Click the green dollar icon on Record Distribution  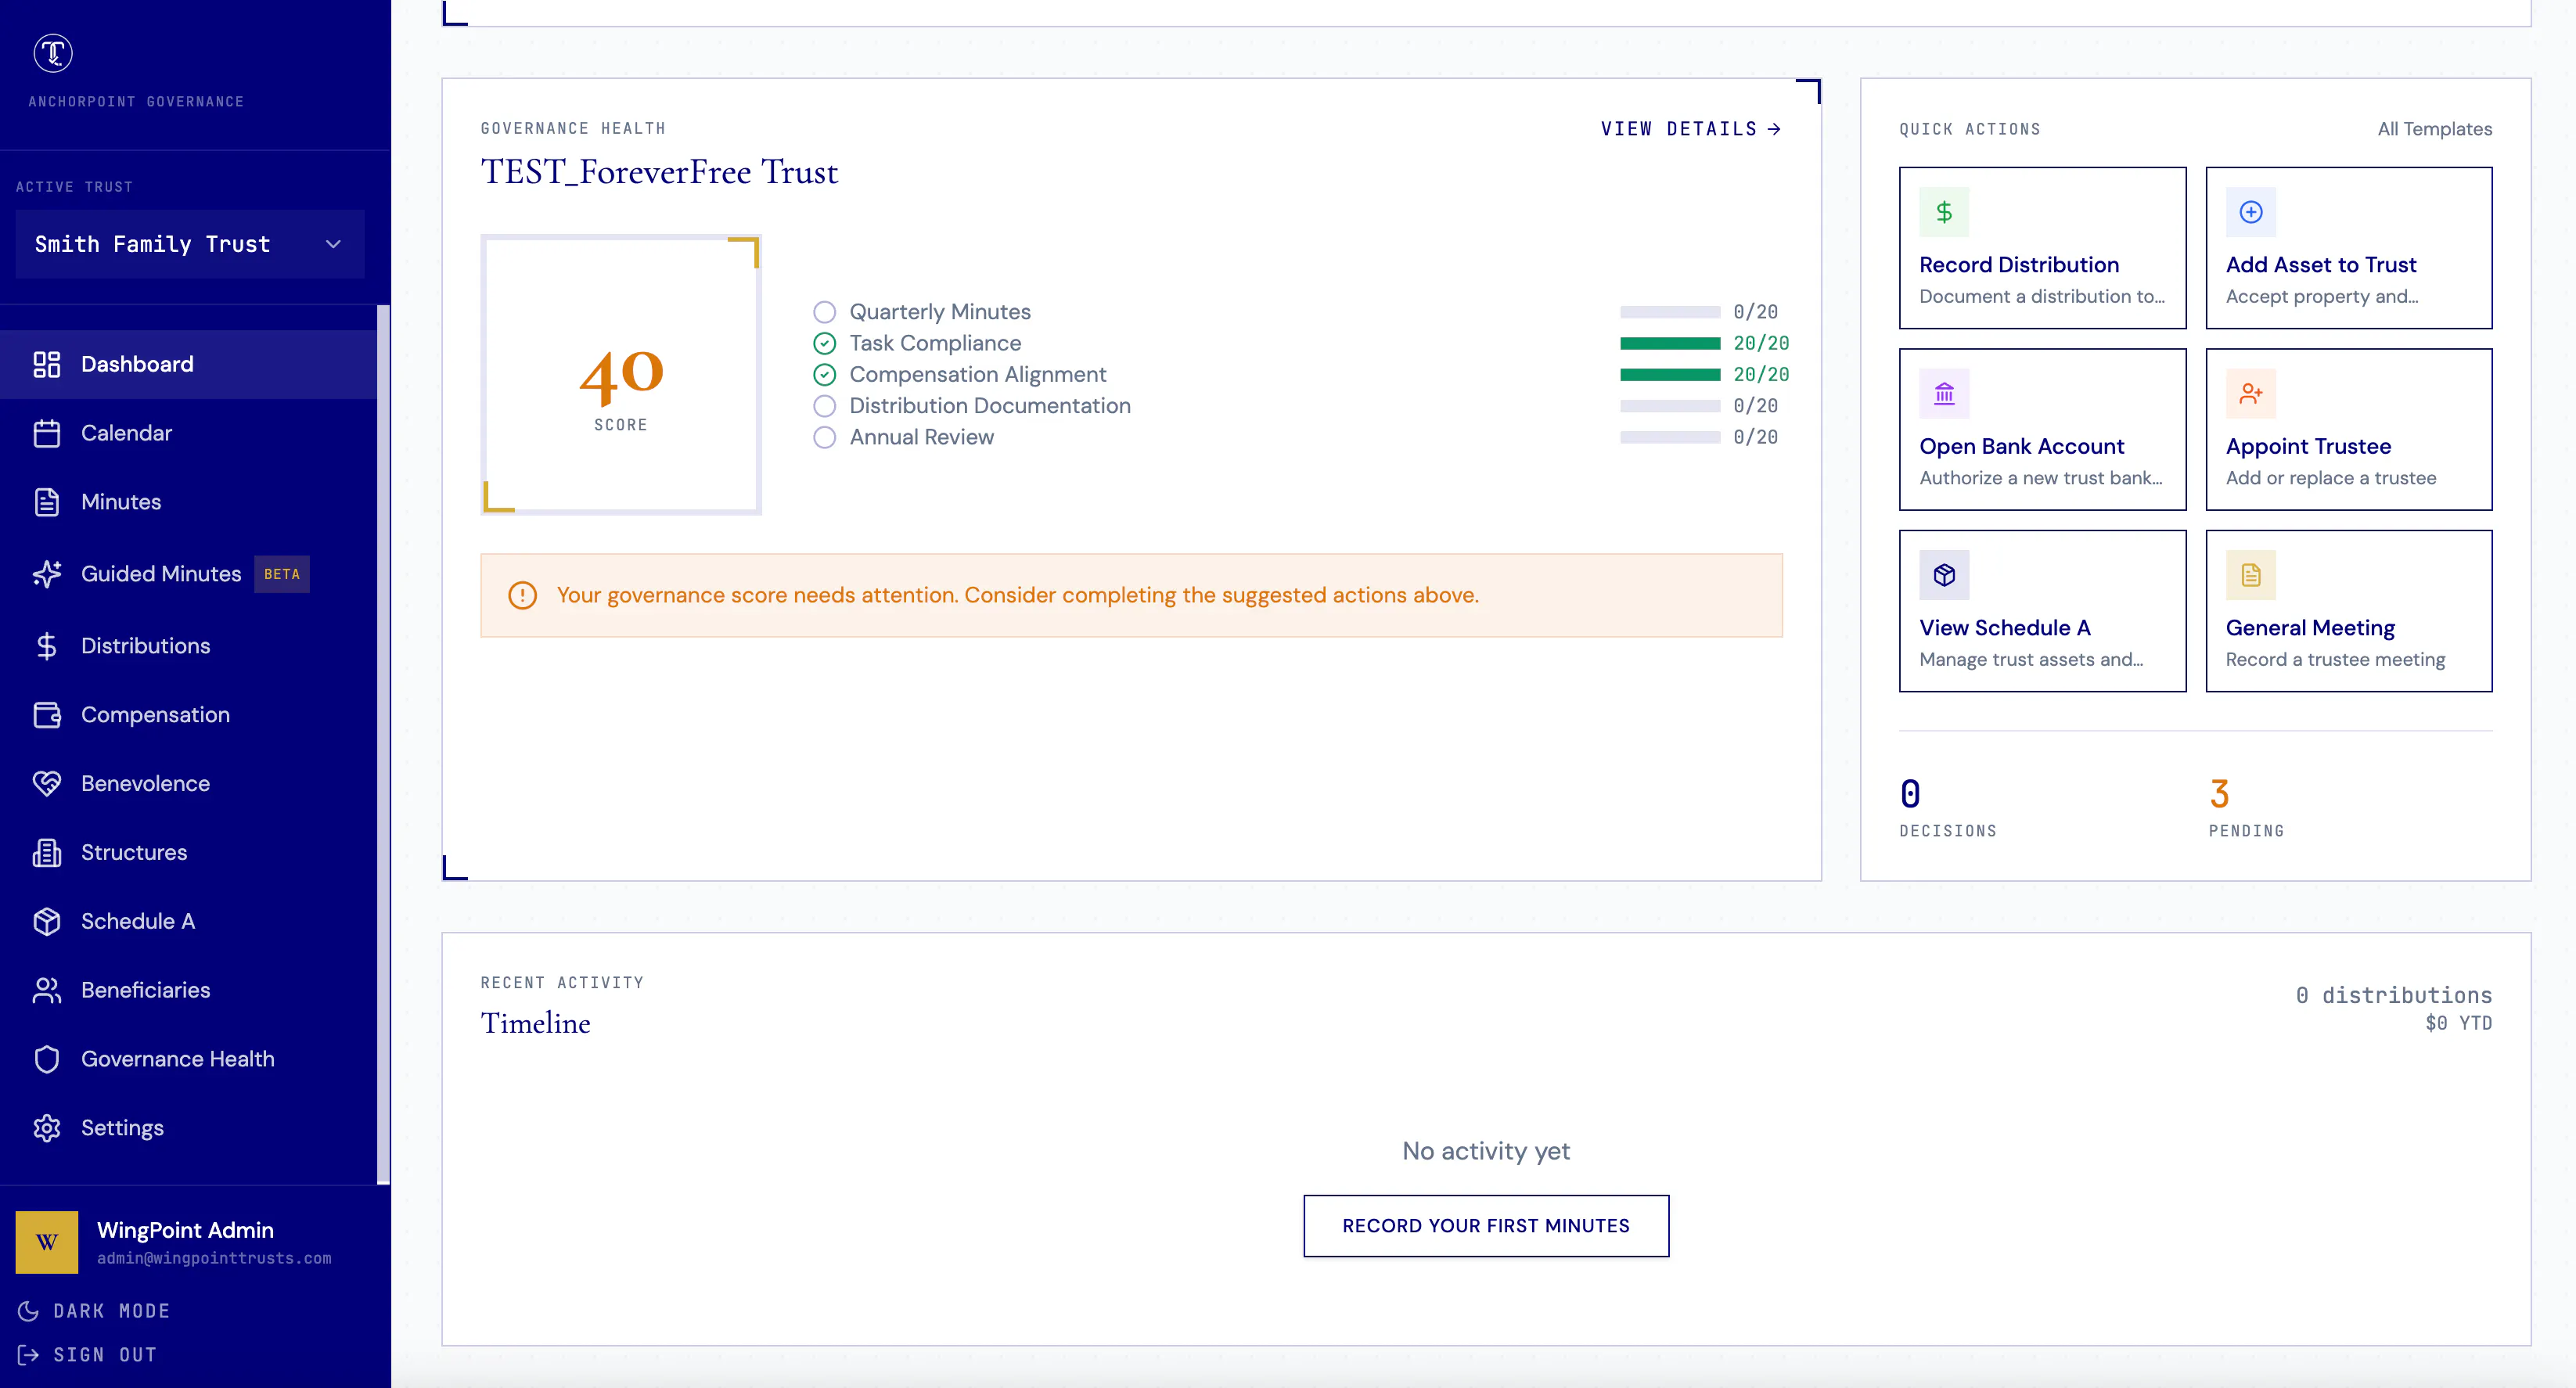pos(1944,212)
